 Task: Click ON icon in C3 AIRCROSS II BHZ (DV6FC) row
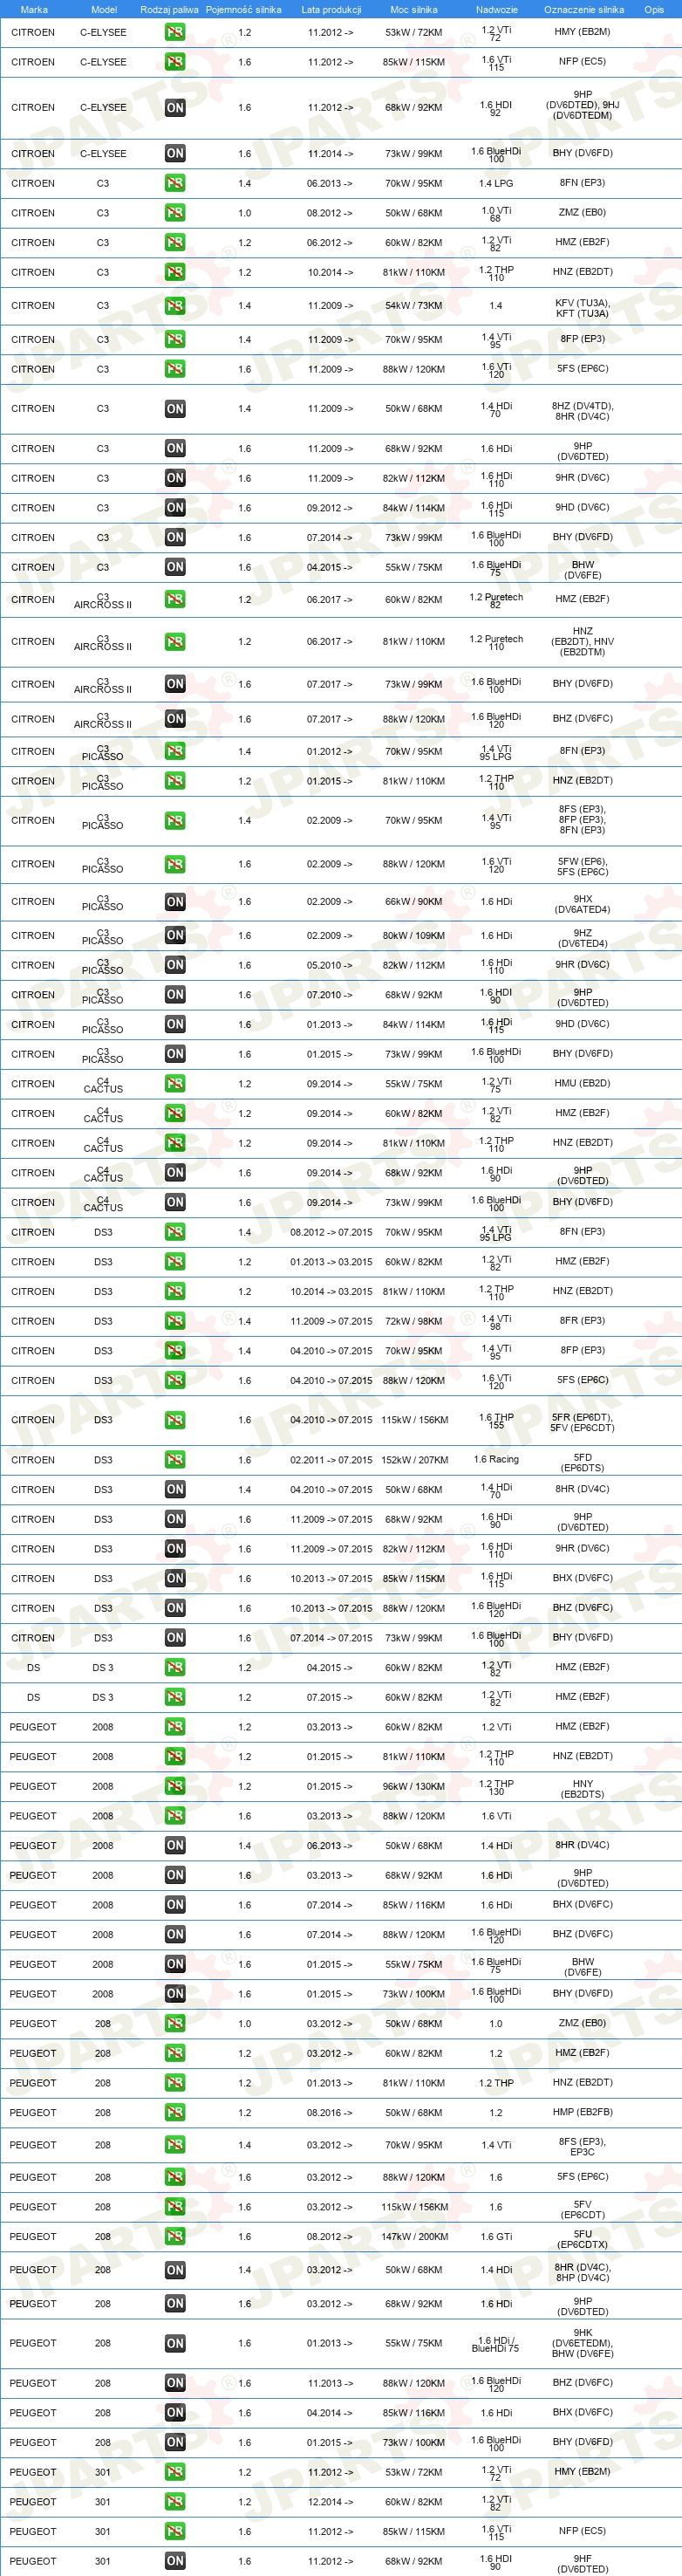(x=175, y=719)
